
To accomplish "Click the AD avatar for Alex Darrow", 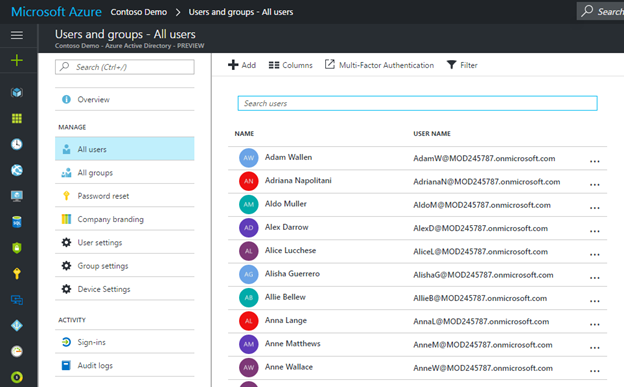I will pyautogui.click(x=249, y=228).
